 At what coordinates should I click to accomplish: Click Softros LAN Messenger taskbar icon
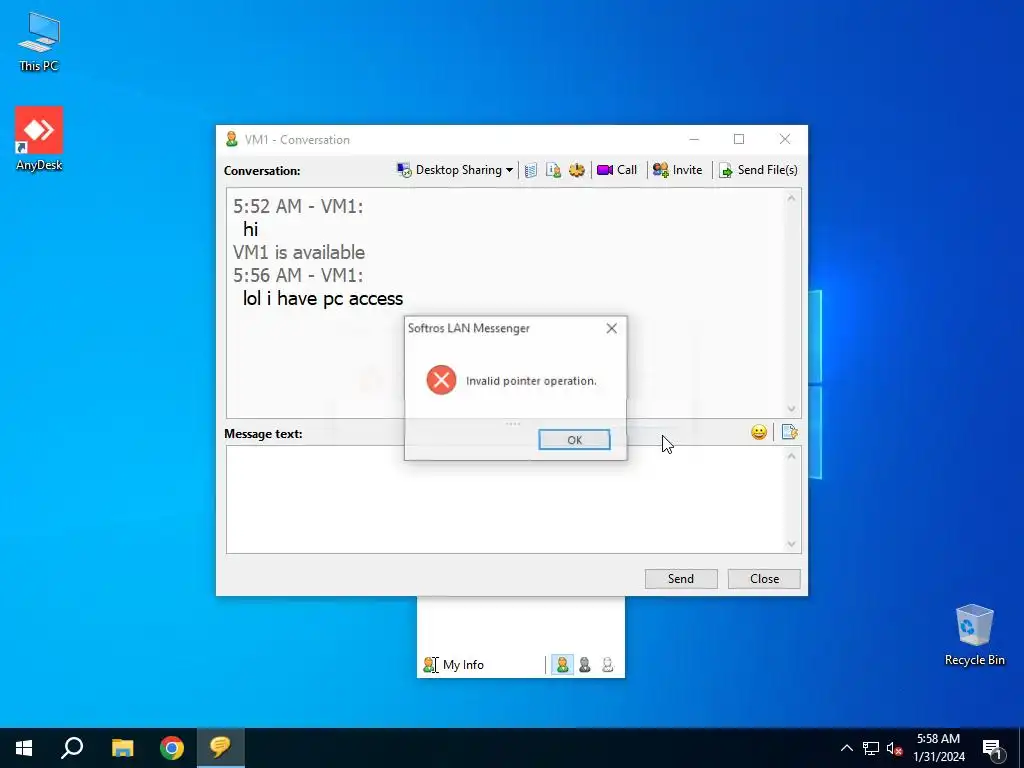[x=220, y=748]
